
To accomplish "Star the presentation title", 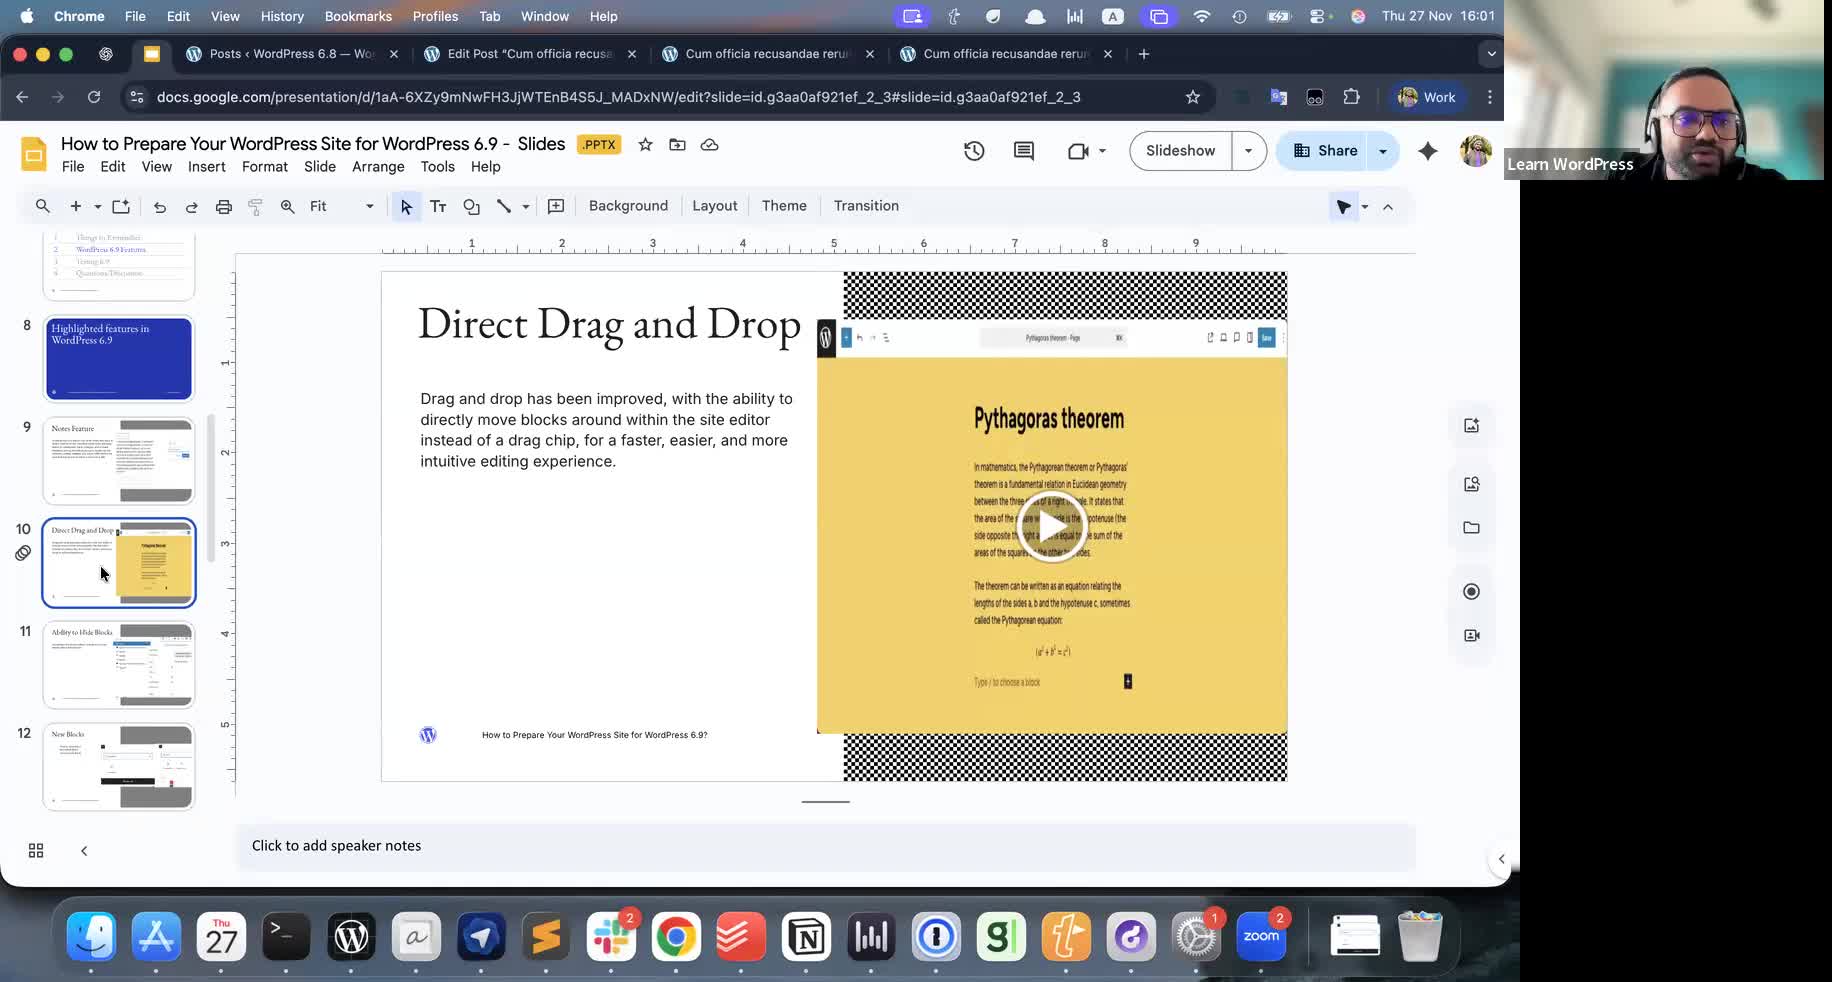I will coord(645,145).
